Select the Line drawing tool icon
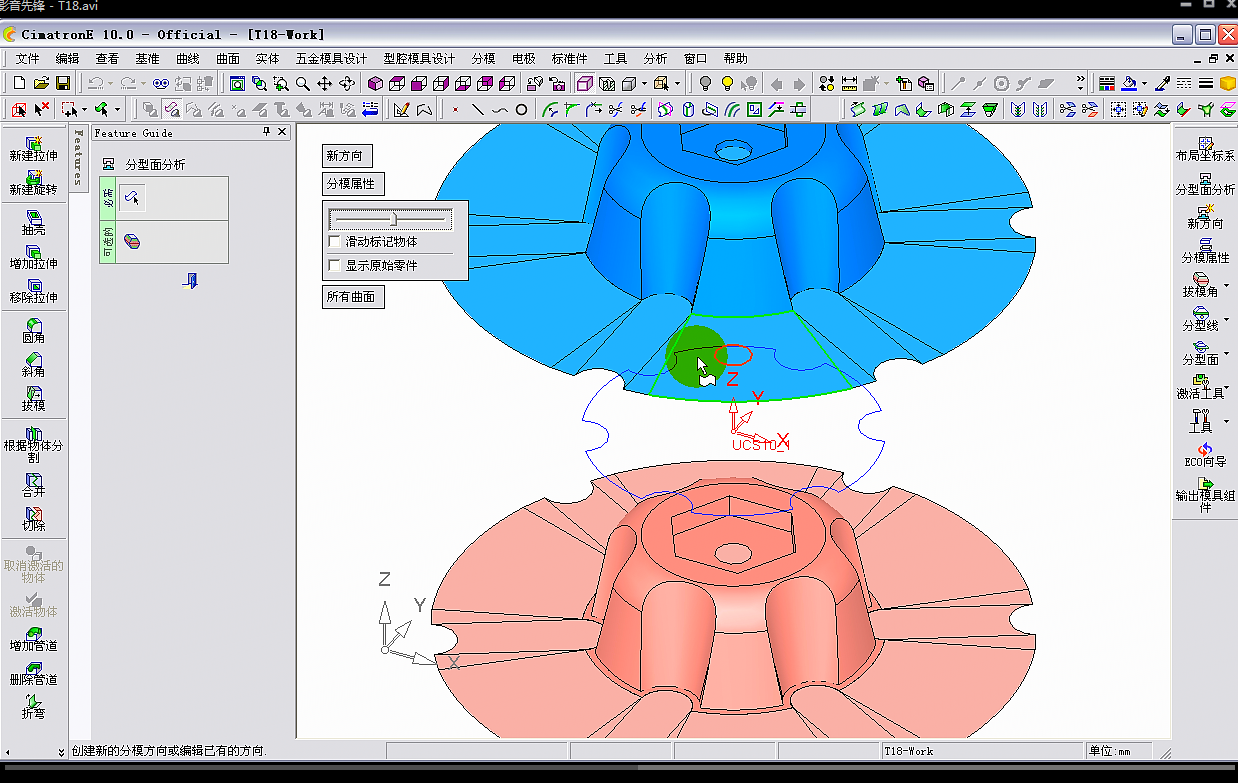1238x783 pixels. coord(478,109)
